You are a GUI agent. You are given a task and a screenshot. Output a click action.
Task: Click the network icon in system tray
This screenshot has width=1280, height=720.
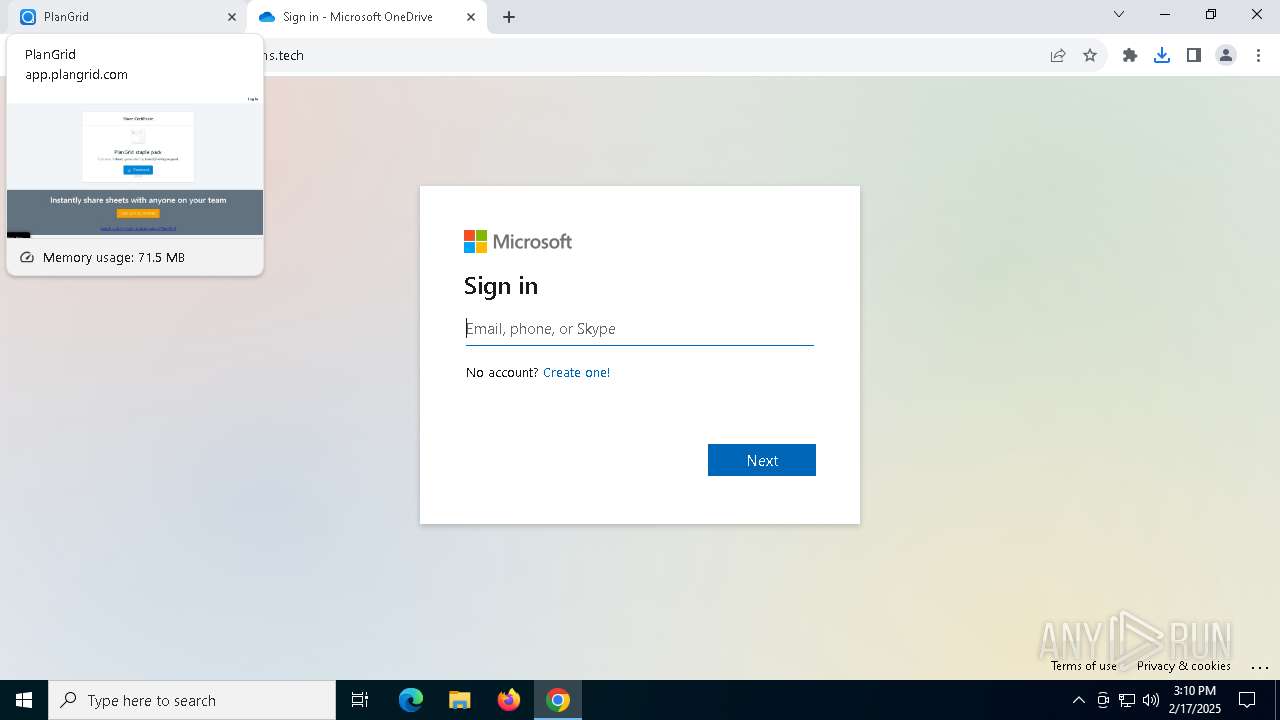[x=1127, y=700]
